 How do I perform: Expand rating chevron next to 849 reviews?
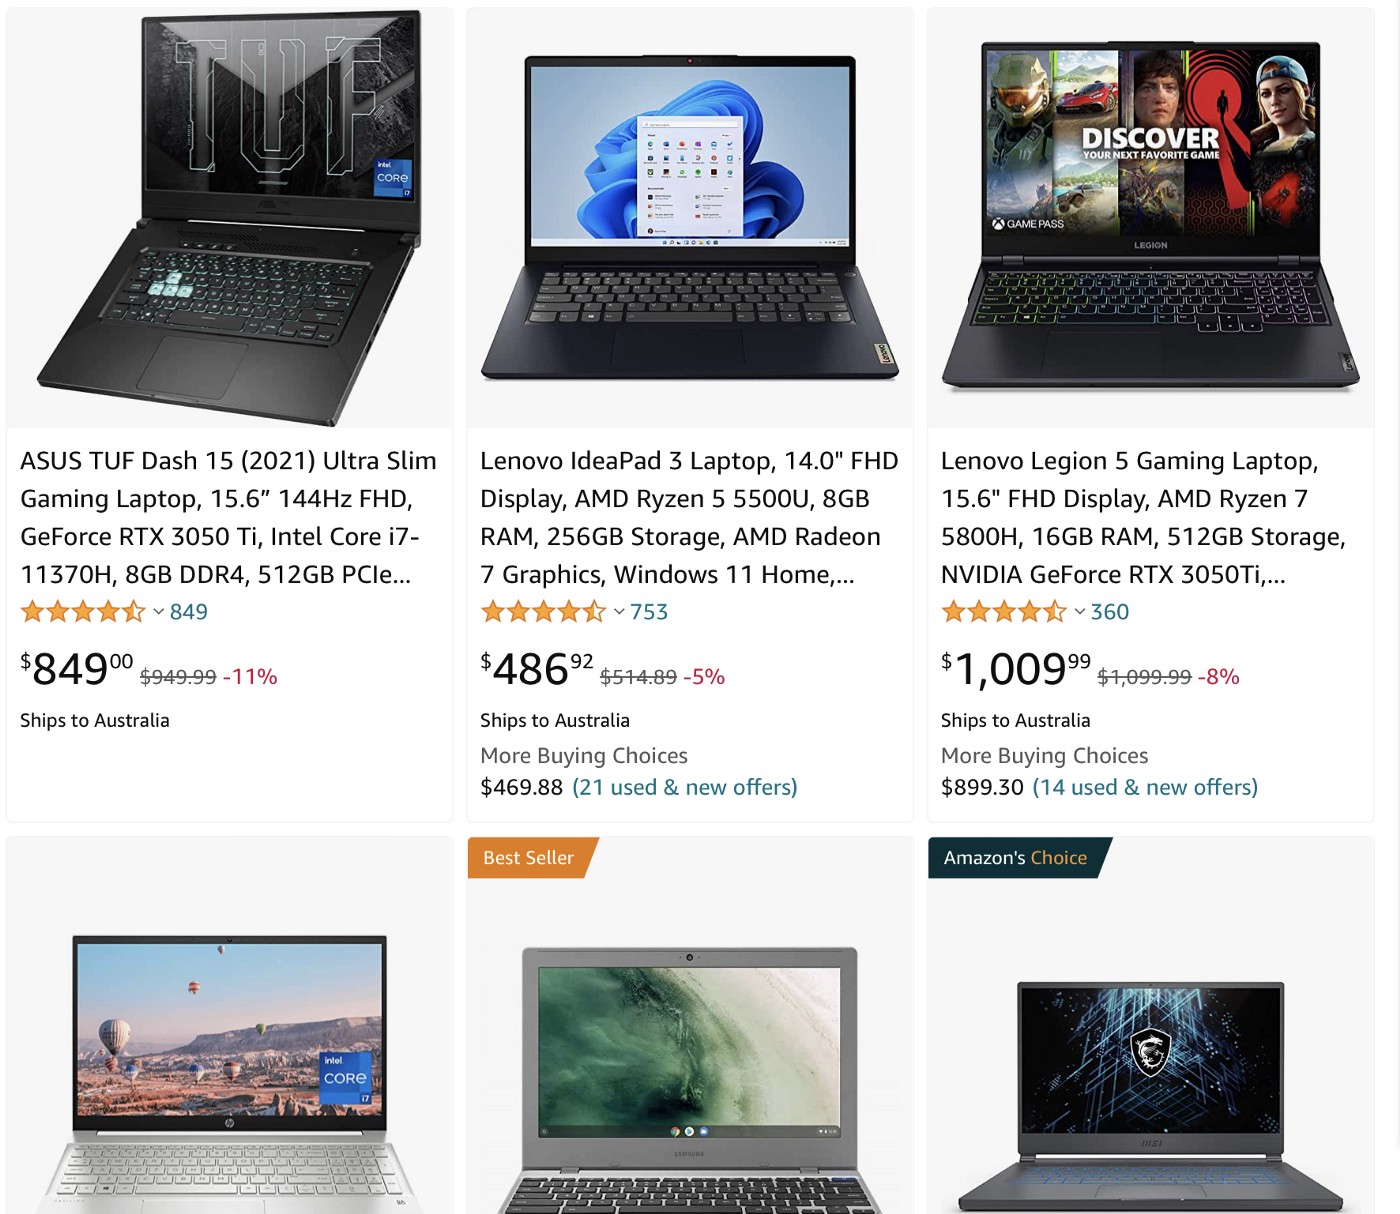[x=158, y=612]
